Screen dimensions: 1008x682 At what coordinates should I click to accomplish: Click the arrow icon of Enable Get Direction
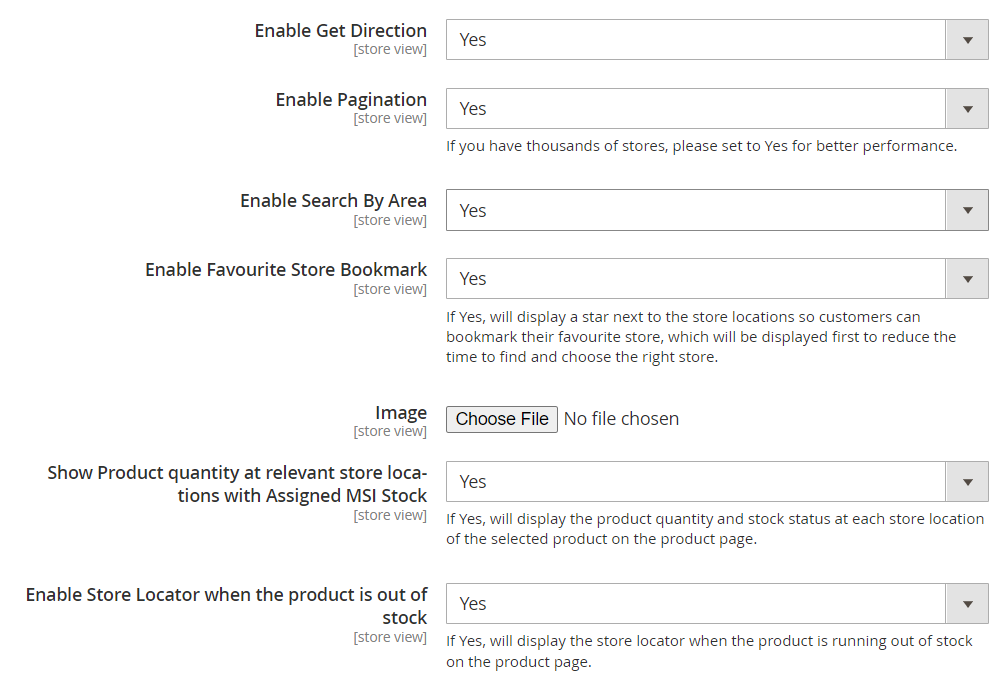point(967,40)
